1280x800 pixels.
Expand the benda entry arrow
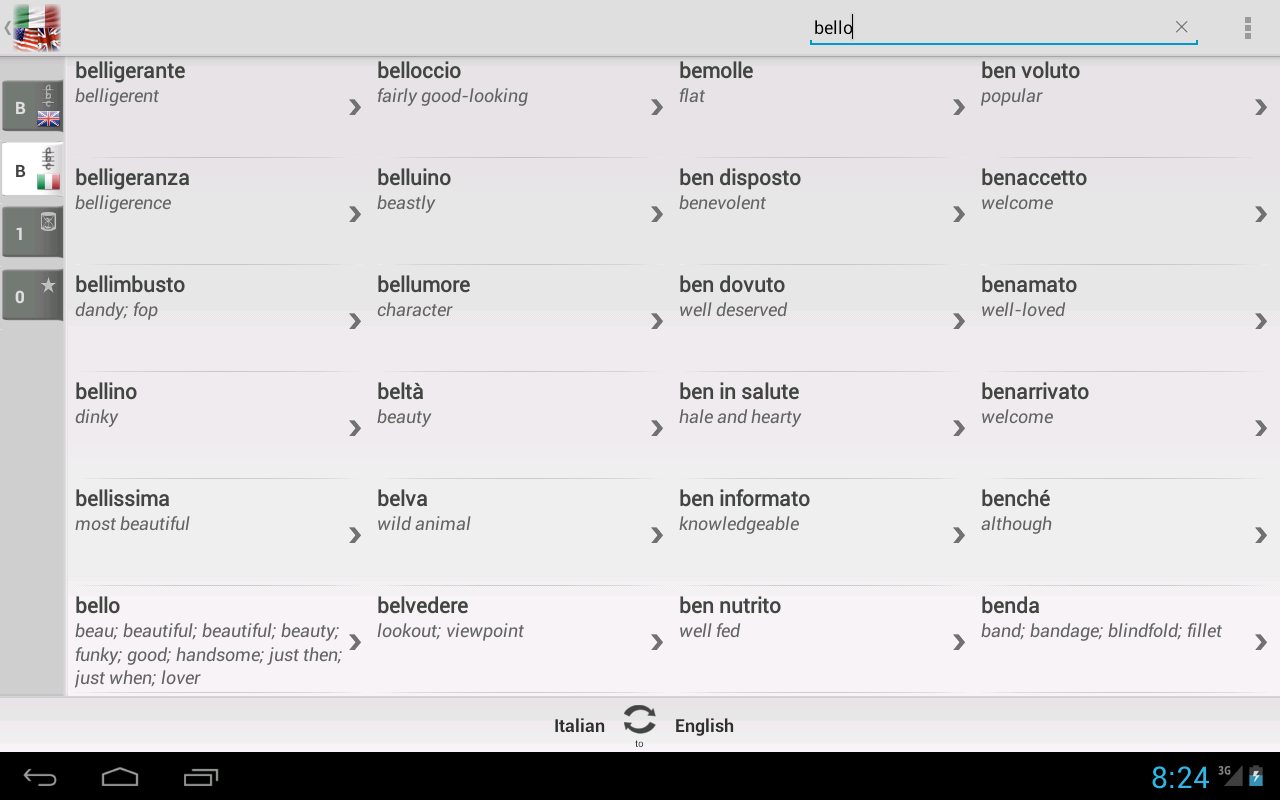click(x=1260, y=642)
